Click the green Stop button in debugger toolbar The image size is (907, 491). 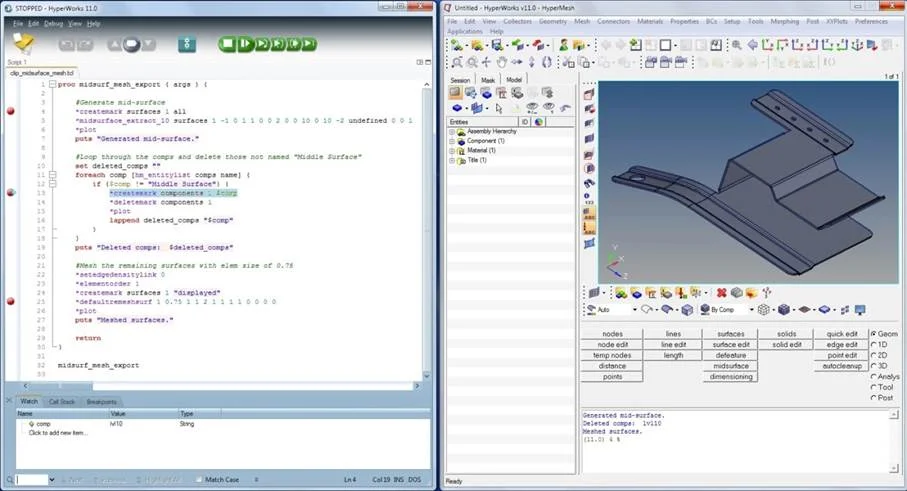pos(228,44)
